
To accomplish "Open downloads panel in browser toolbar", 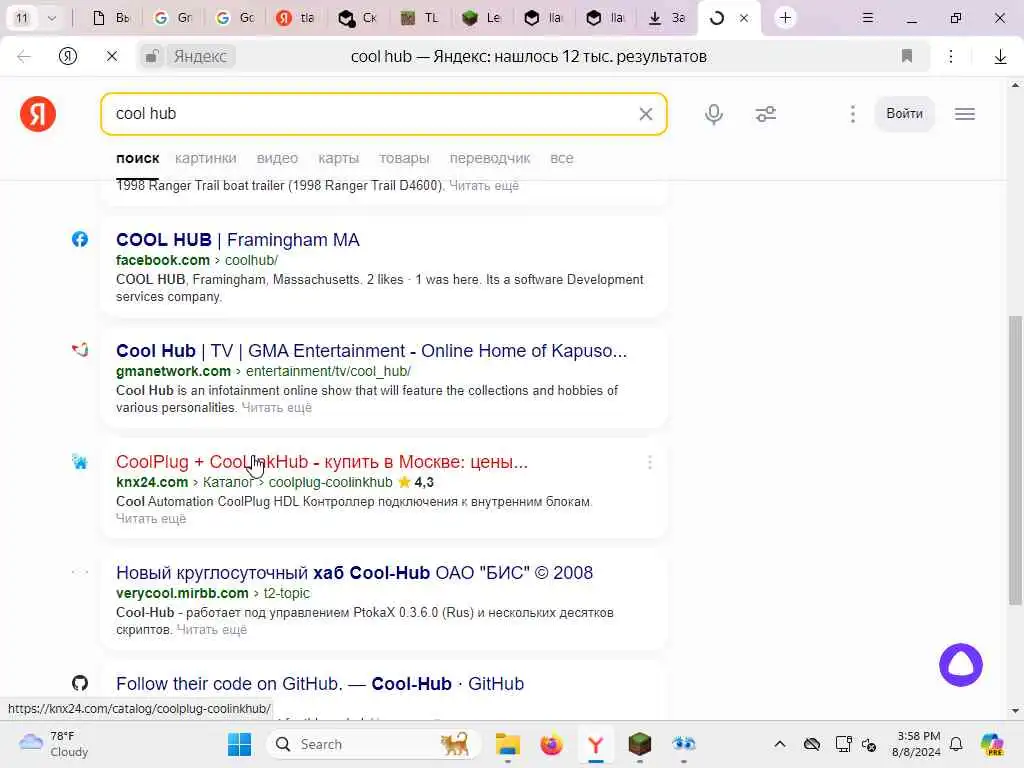I will point(1000,57).
